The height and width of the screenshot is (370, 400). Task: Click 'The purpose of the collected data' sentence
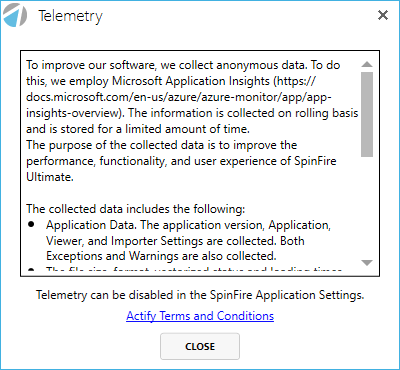click(x=162, y=145)
